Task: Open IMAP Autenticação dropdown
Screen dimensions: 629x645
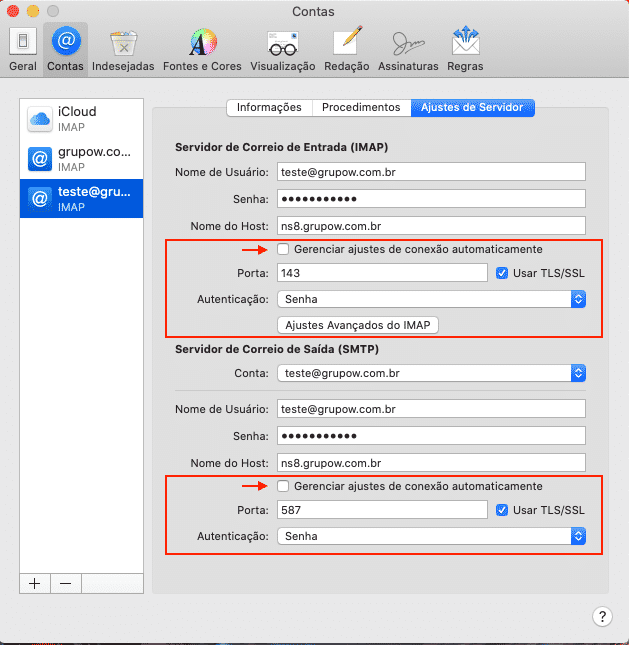Action: click(x=432, y=299)
